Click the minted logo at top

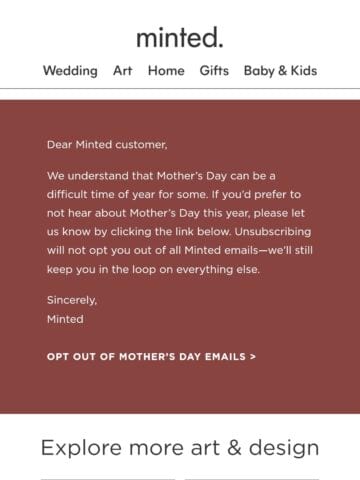pos(180,37)
